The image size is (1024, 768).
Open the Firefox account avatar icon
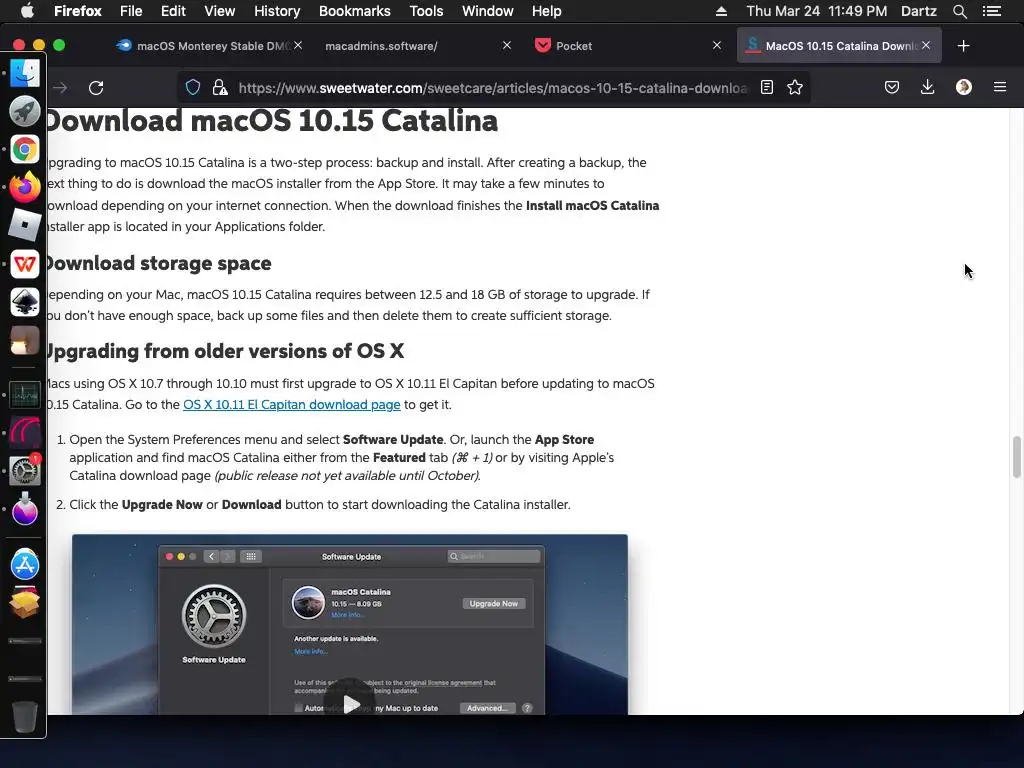coord(963,88)
